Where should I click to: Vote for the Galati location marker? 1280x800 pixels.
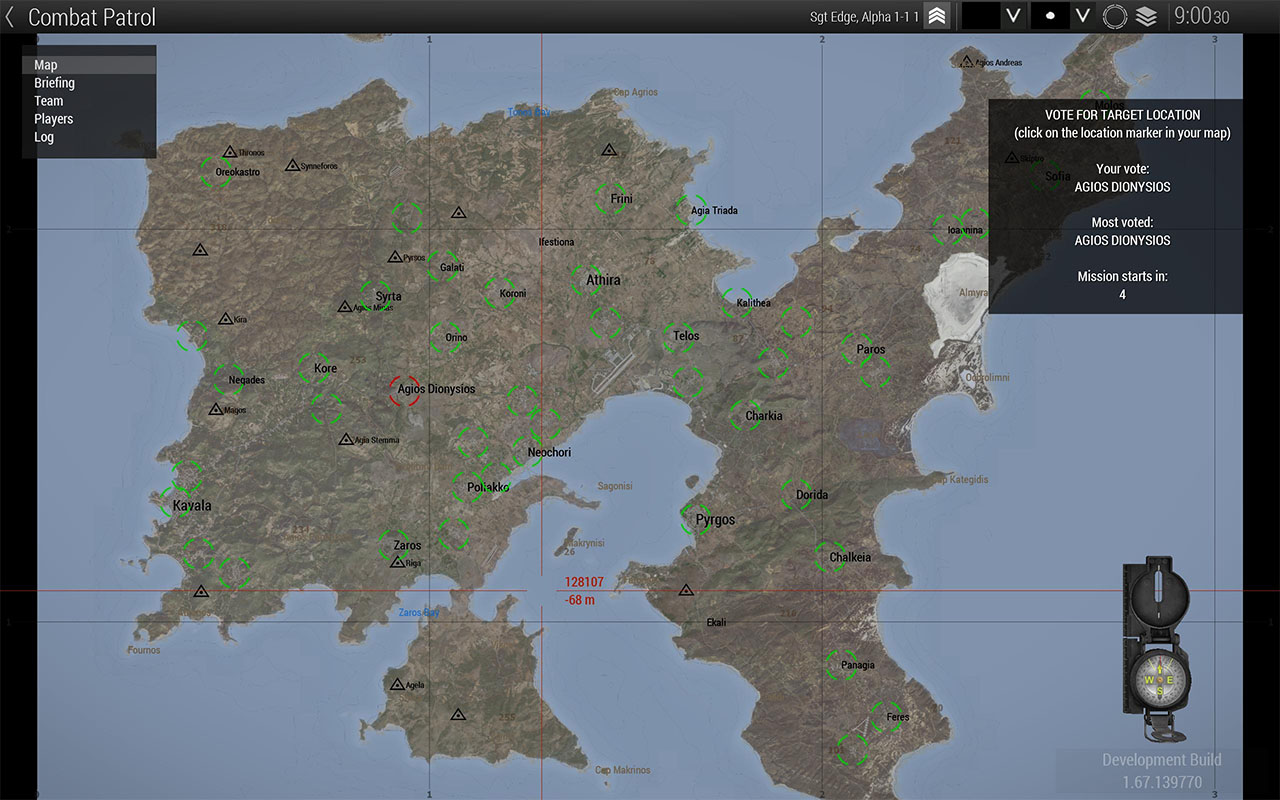tap(443, 266)
